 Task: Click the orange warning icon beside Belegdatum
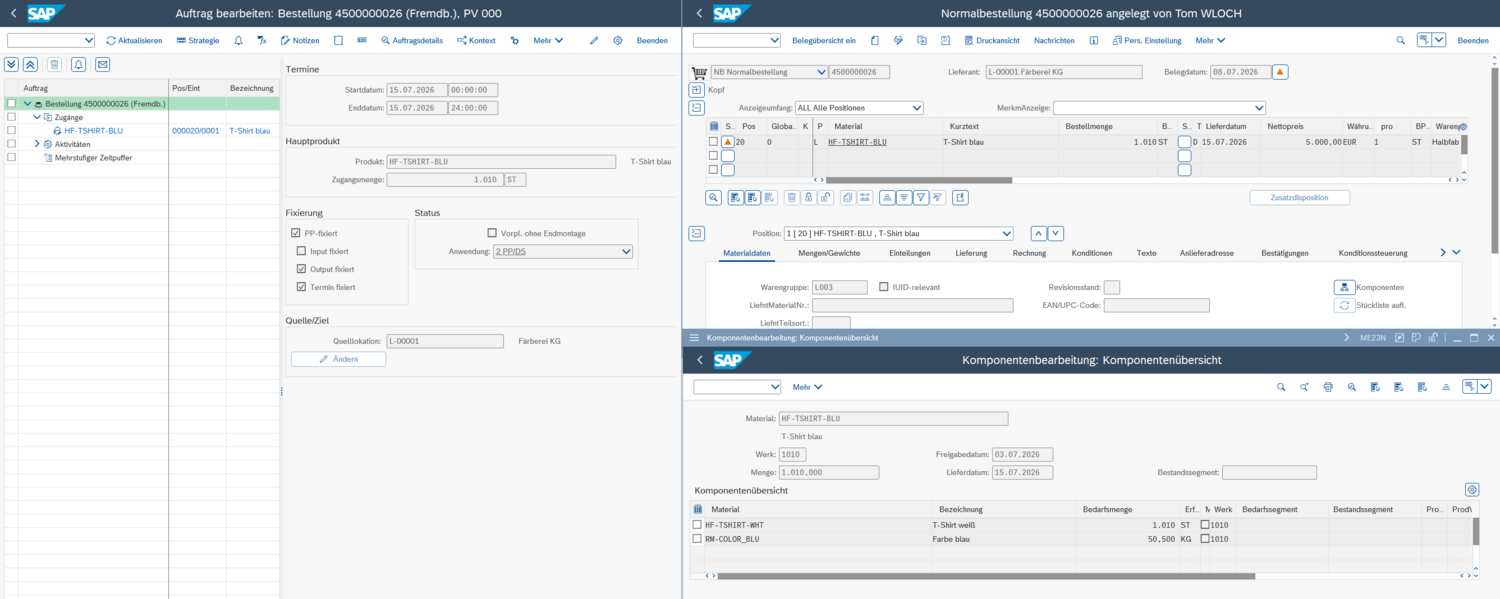(1280, 72)
